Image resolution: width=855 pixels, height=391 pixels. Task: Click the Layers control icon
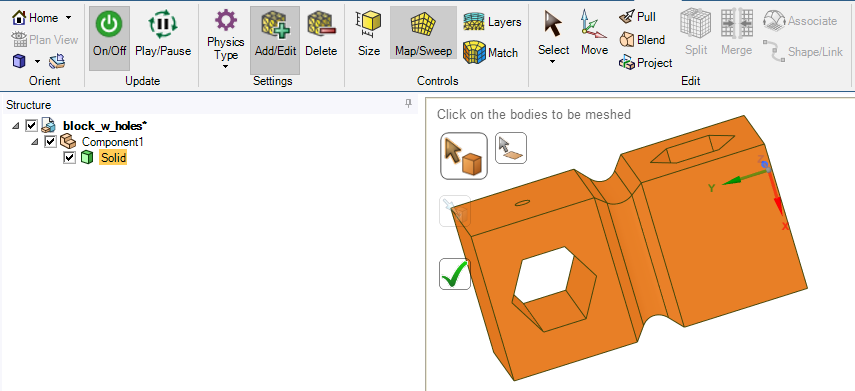point(474,22)
